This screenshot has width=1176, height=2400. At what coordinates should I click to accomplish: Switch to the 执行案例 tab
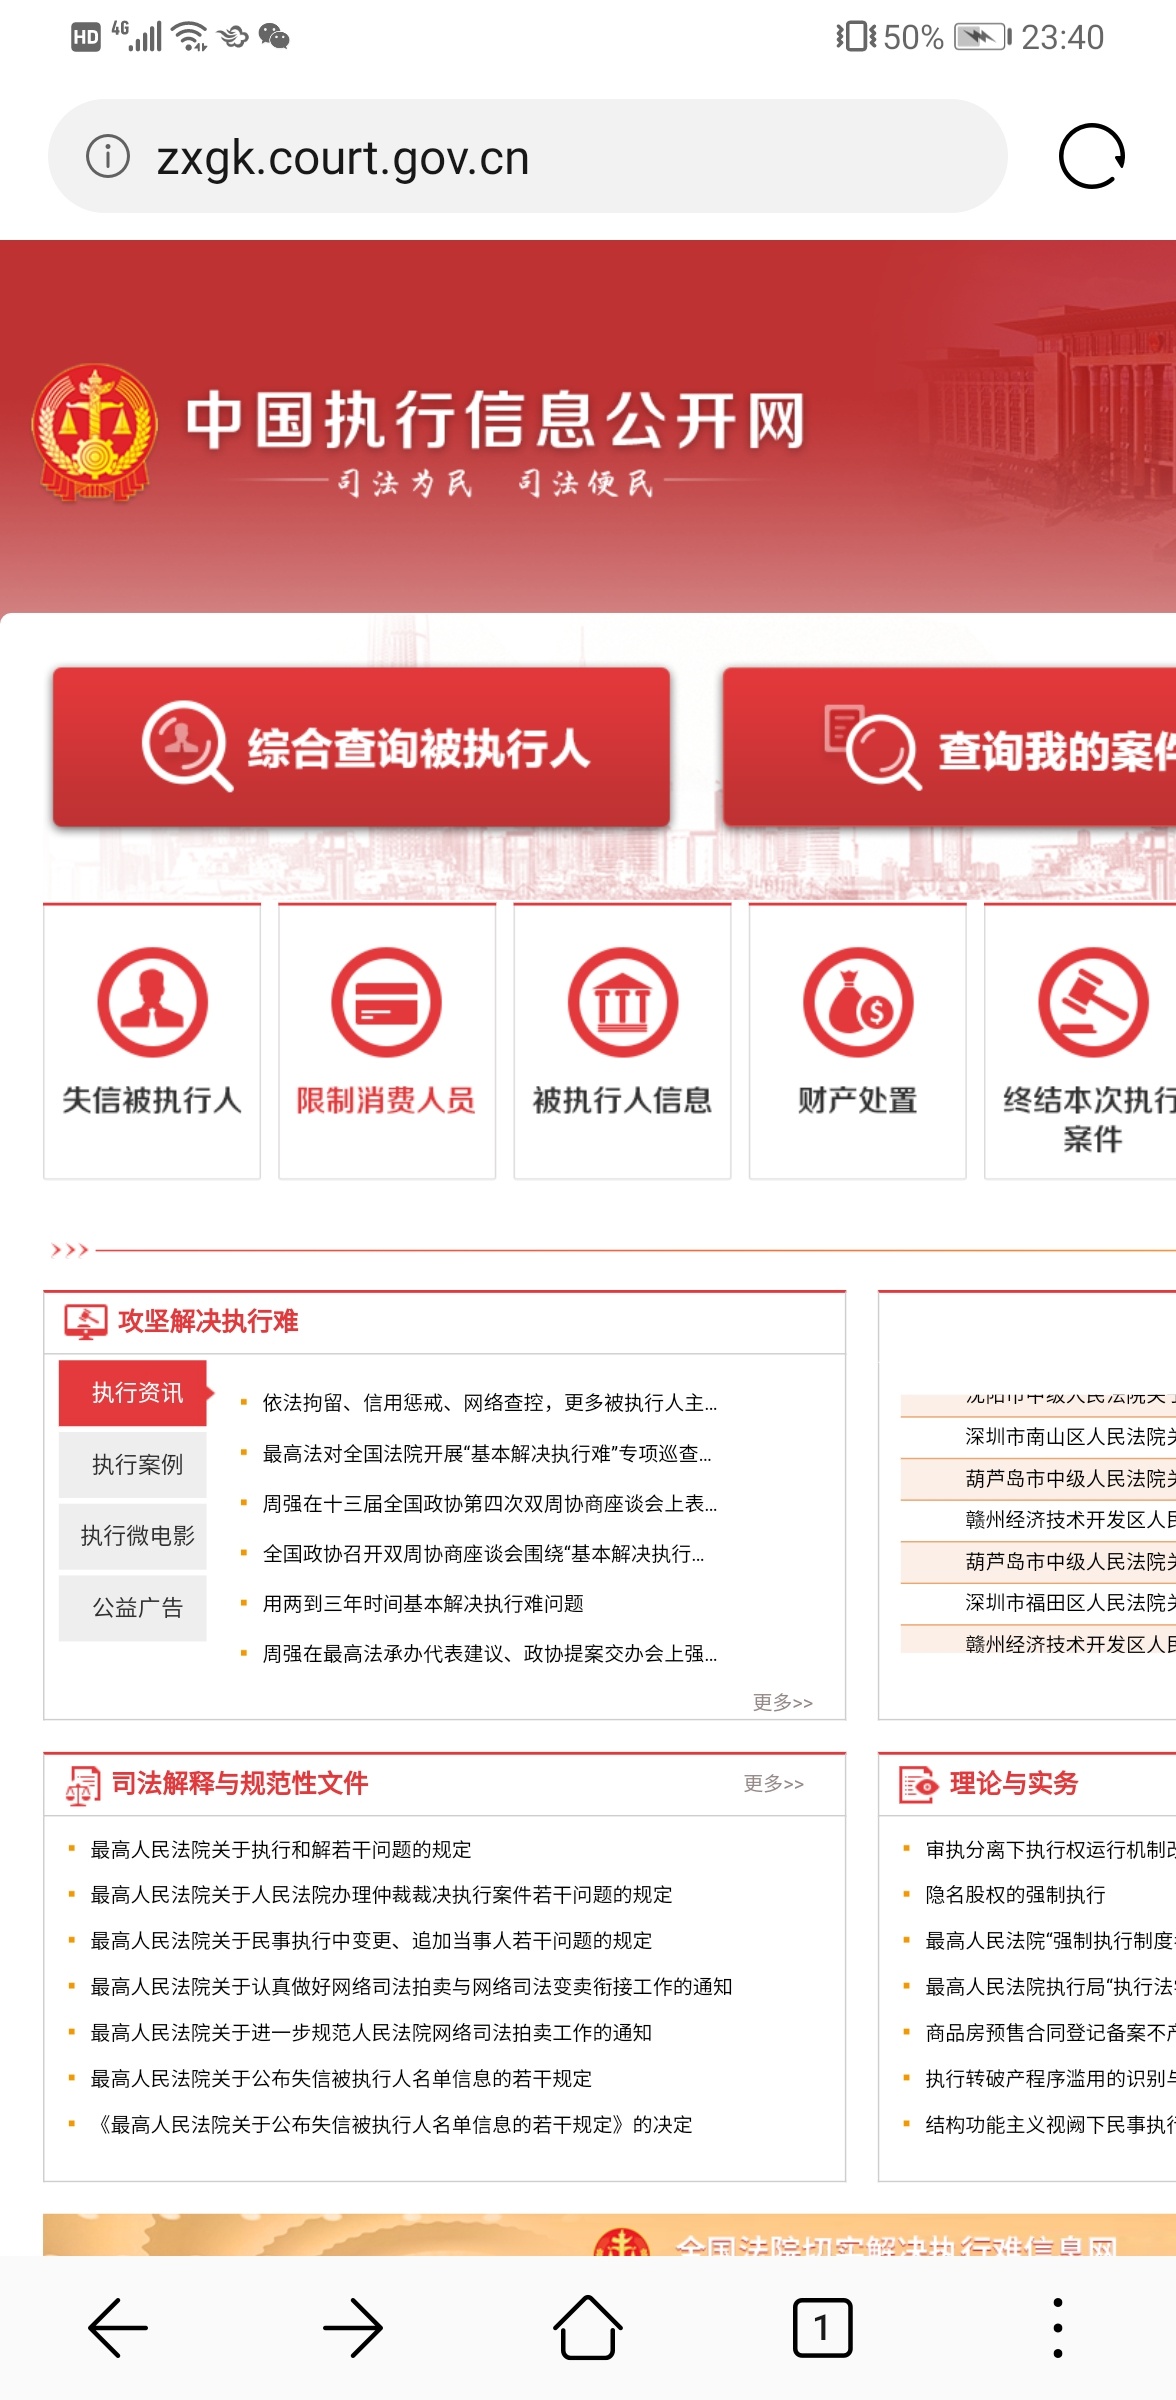click(133, 1465)
